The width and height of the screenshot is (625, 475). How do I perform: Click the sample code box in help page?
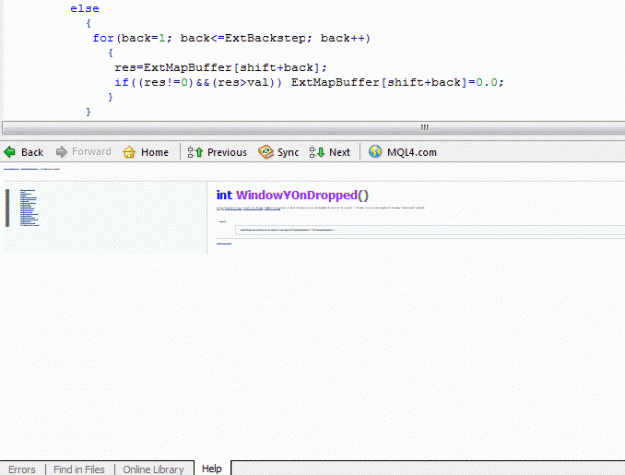[430, 230]
